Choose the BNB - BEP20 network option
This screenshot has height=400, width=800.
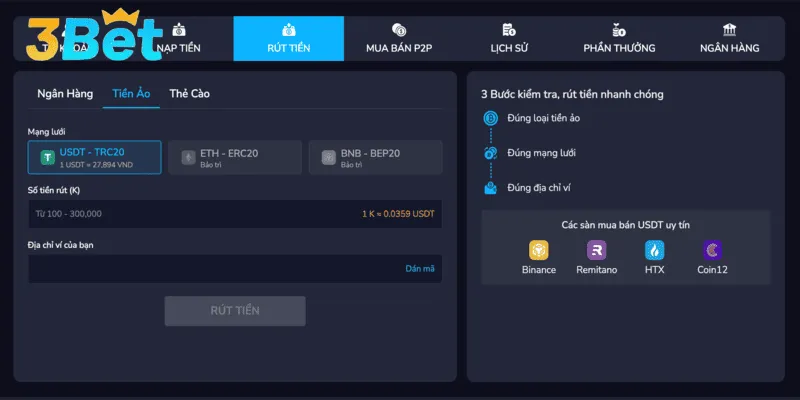point(376,158)
